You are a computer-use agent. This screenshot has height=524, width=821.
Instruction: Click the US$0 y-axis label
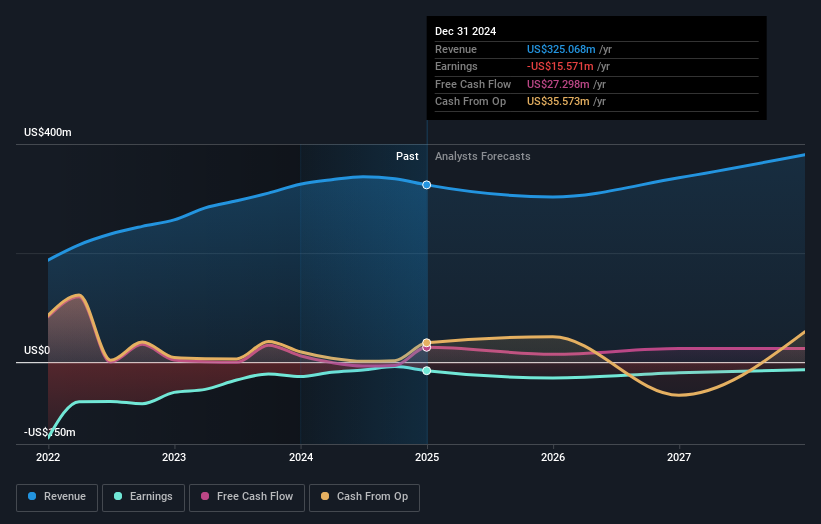(37, 350)
